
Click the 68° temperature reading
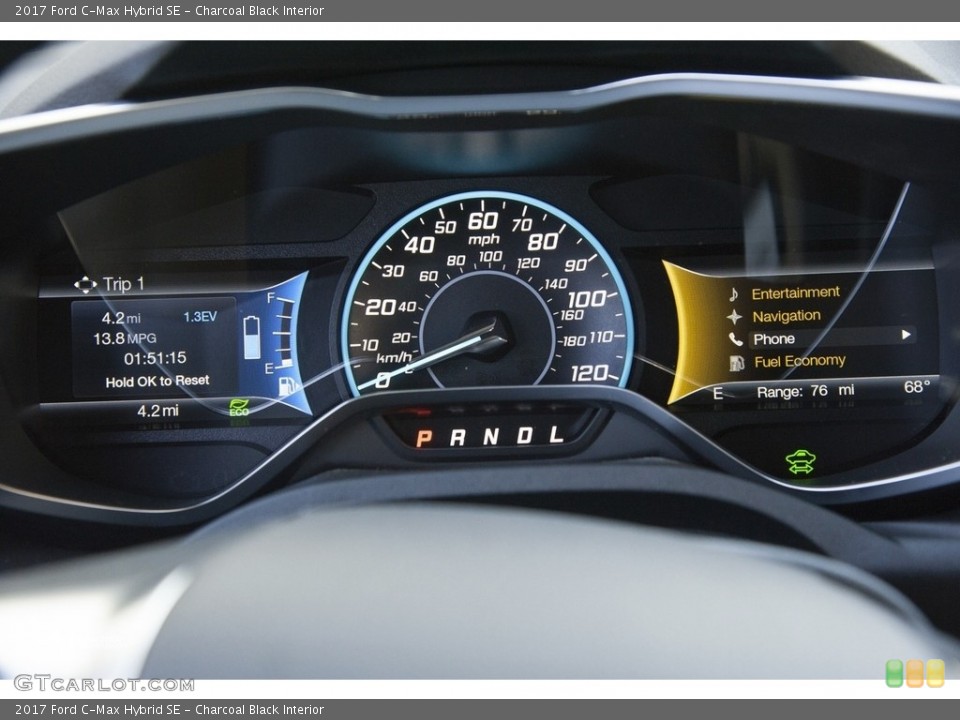917,387
